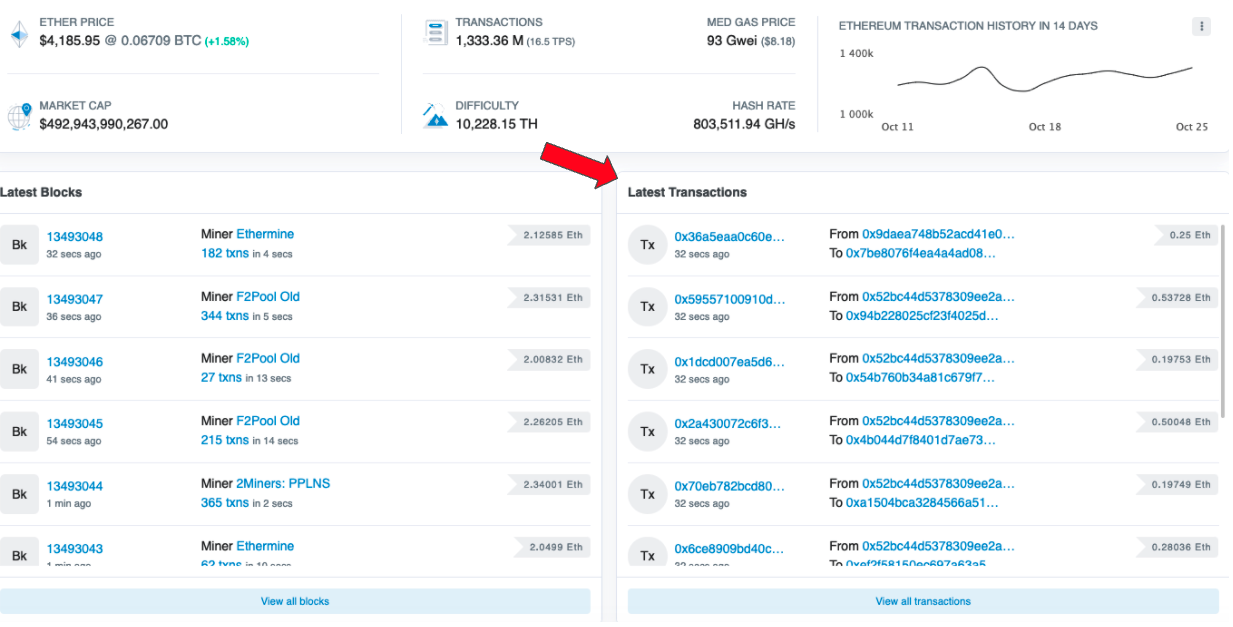Click the 0.25 Eth transaction amount tag
Screen dimensions: 1233x627
1187,235
